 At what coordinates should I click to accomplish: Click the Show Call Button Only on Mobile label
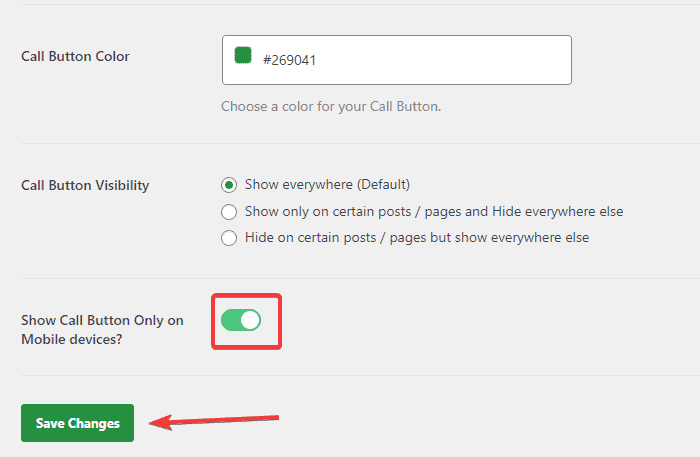pyautogui.click(x=102, y=320)
